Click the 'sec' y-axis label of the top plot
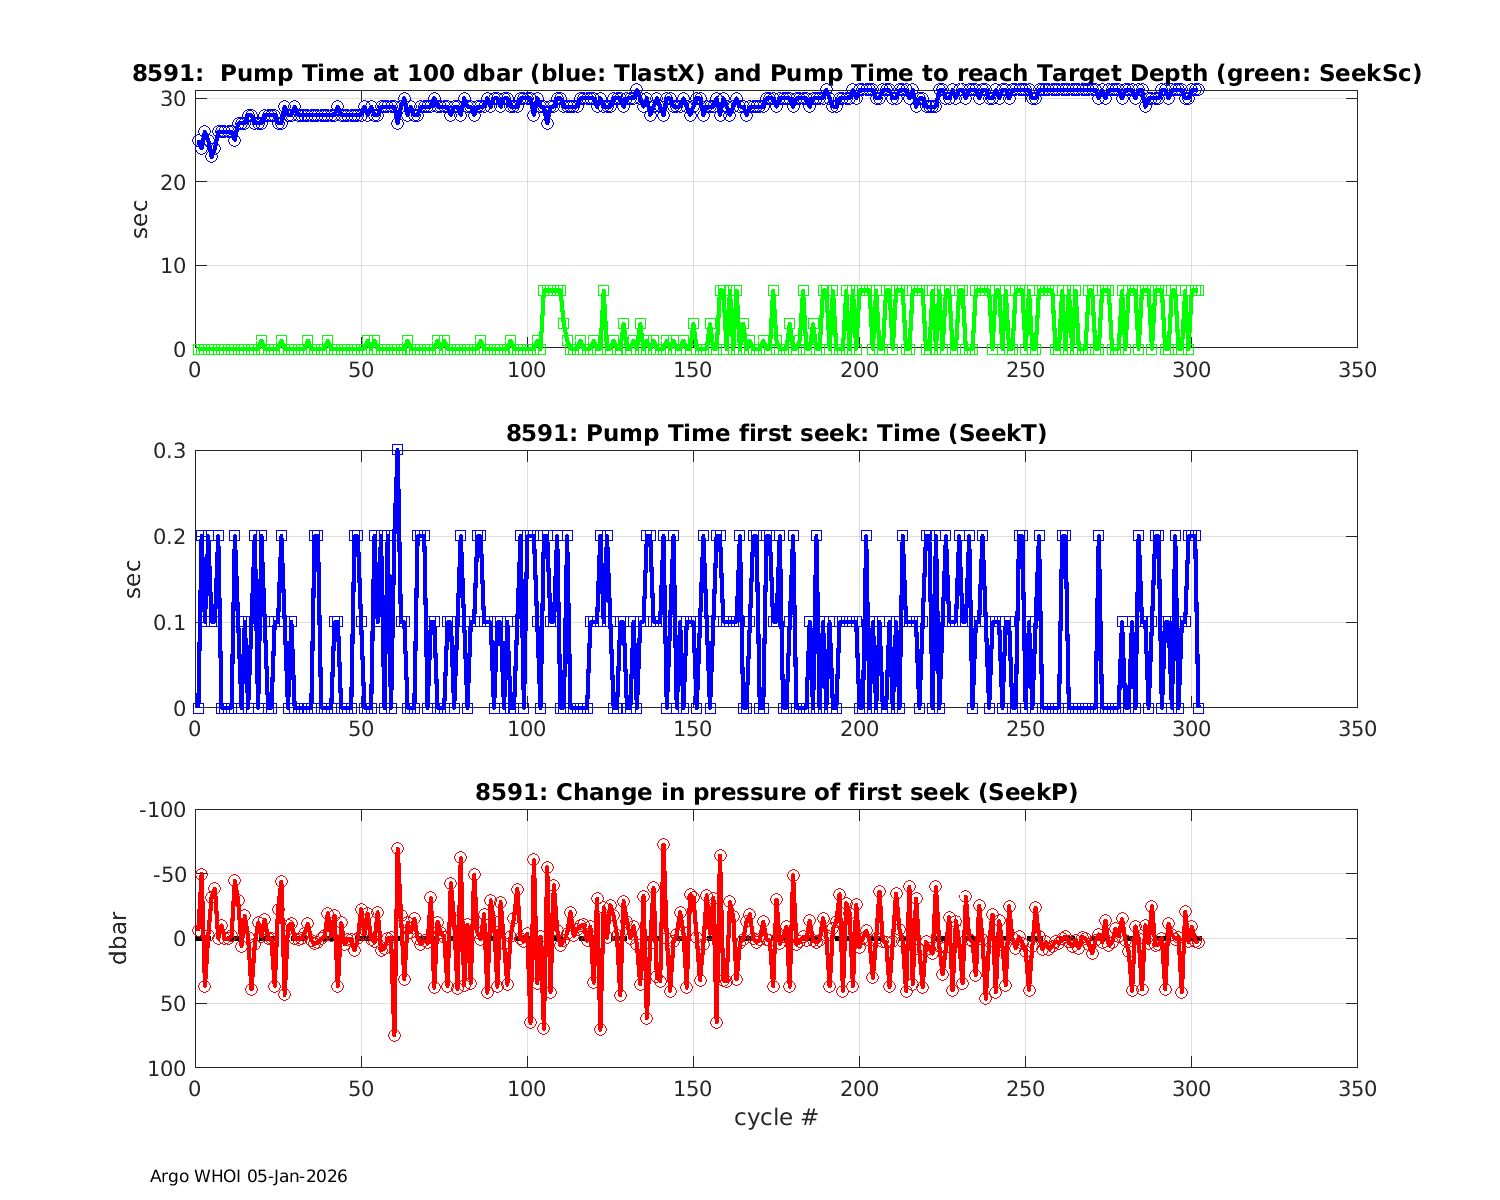The width and height of the screenshot is (1500, 1200). 141,219
